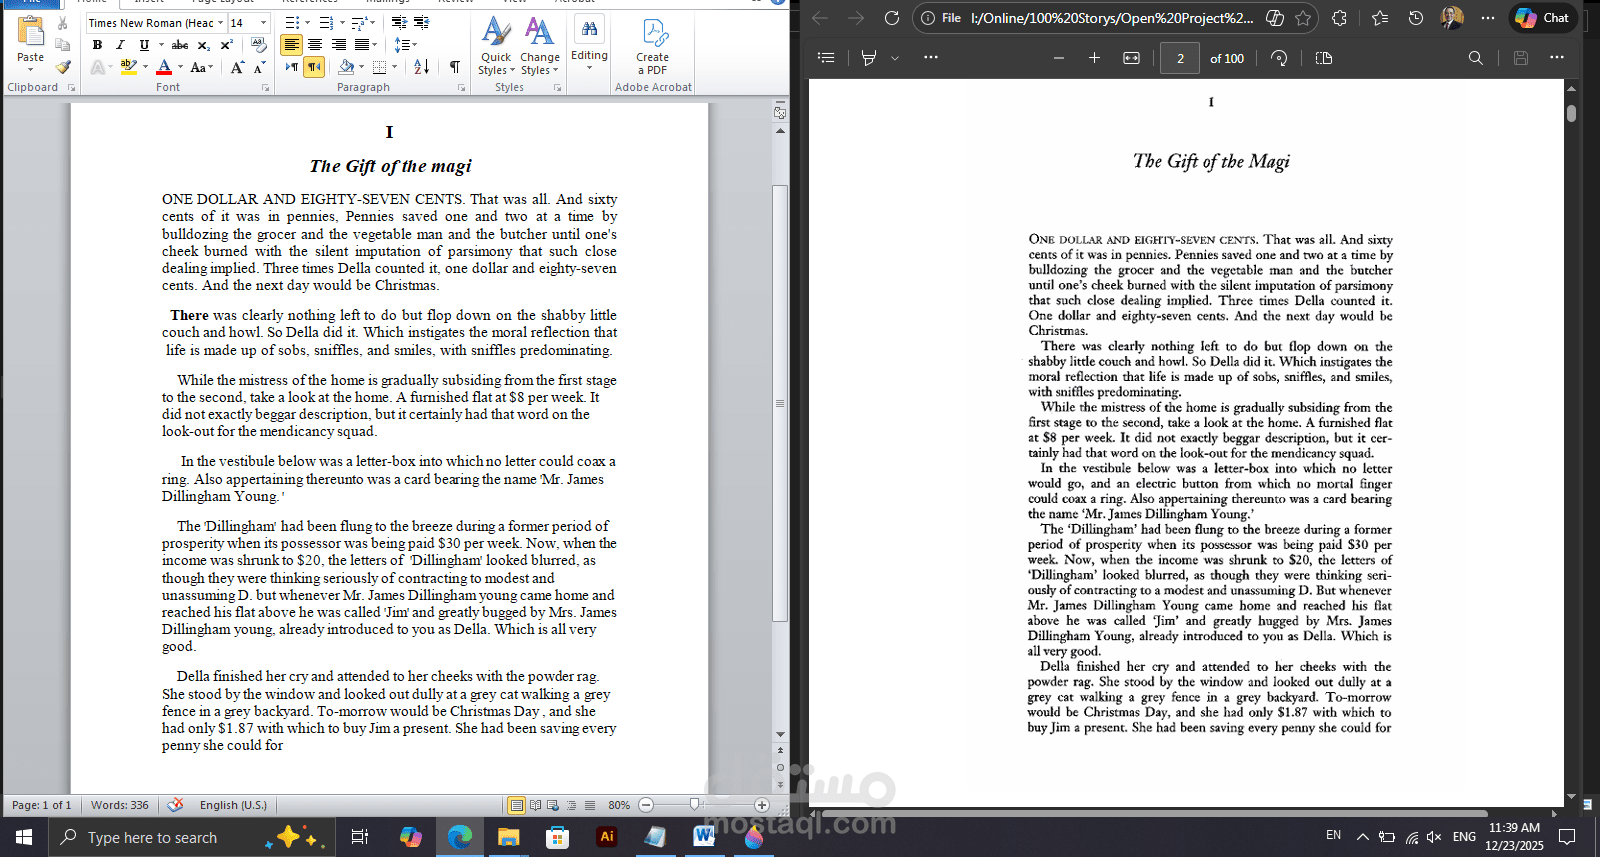Click the PDF find magnifier icon in Edge
1600x857 pixels.
point(1476,58)
